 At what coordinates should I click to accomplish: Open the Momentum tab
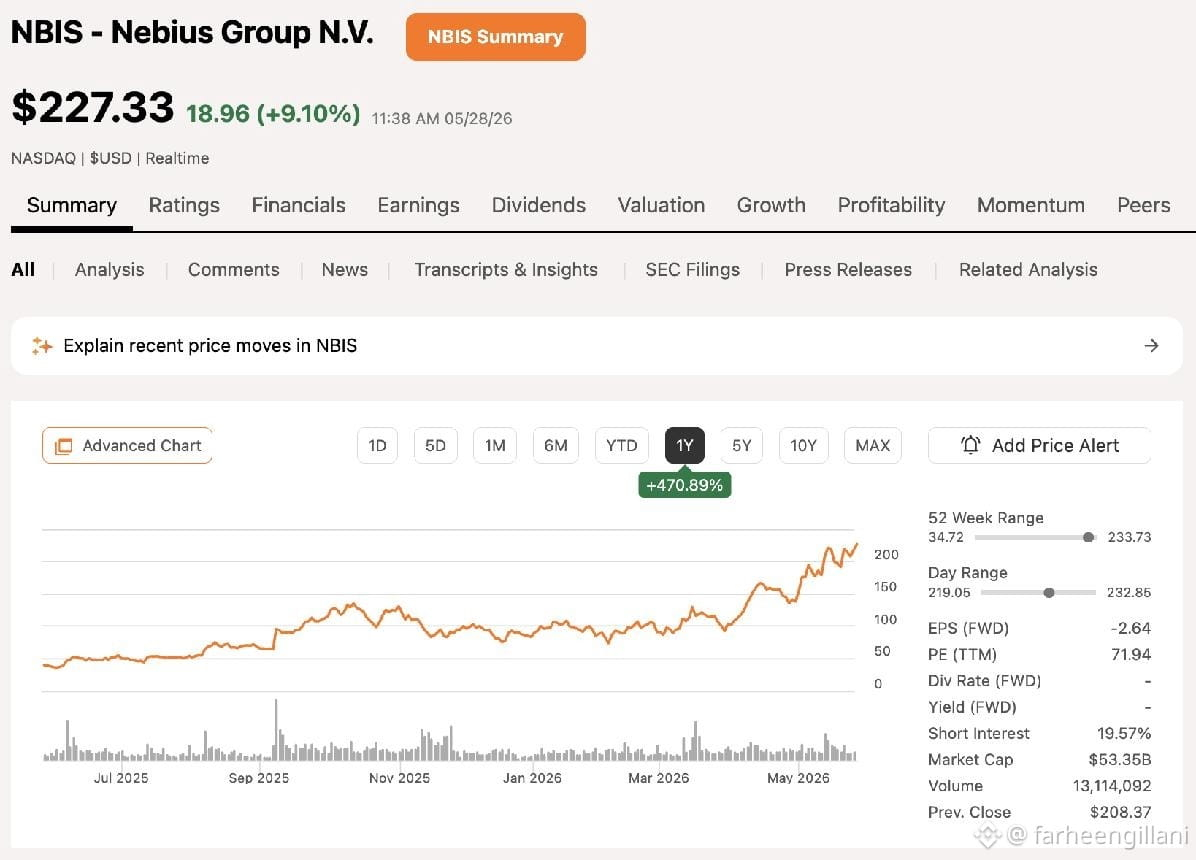coord(1030,205)
